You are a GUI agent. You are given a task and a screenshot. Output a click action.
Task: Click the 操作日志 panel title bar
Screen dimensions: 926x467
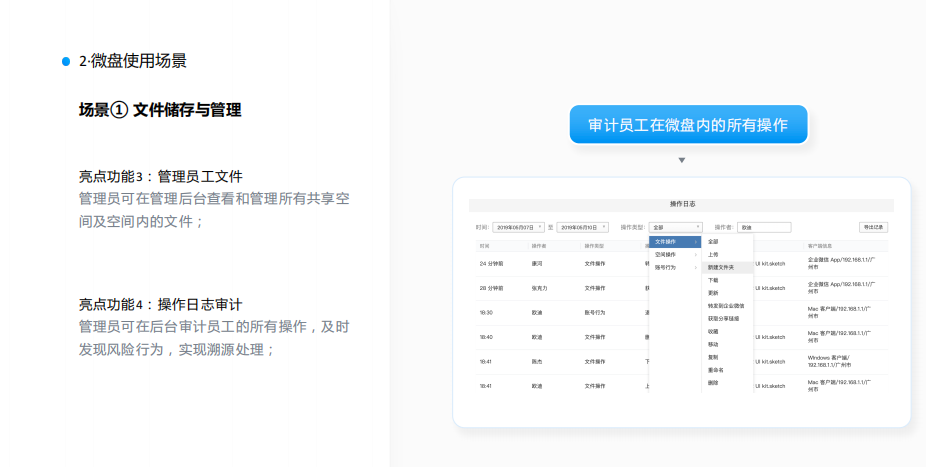[681, 204]
